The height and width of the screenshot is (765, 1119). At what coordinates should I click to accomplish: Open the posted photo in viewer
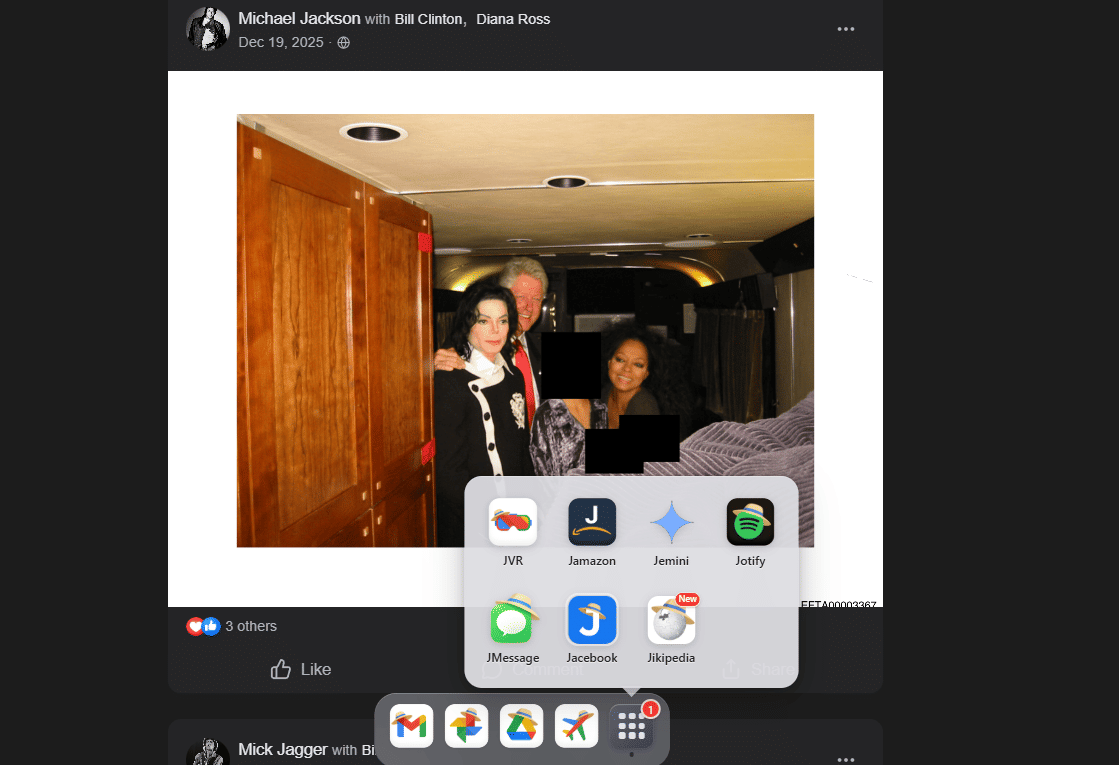(400, 330)
